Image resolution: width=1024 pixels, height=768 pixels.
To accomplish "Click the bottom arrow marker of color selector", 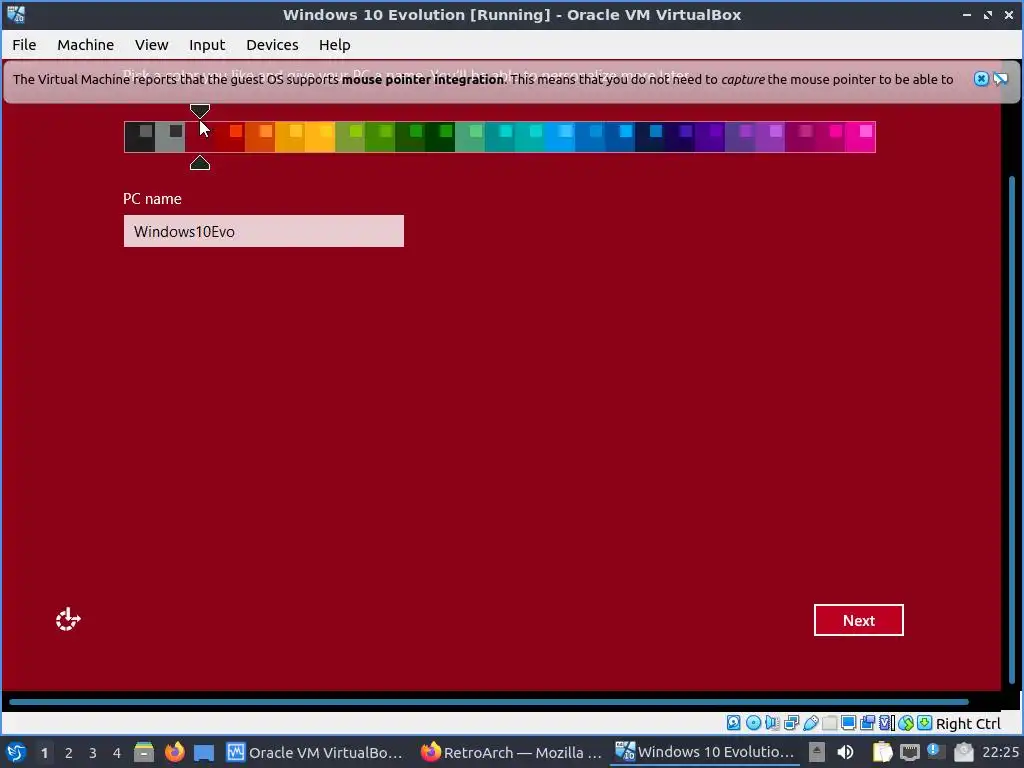I will coord(200,163).
